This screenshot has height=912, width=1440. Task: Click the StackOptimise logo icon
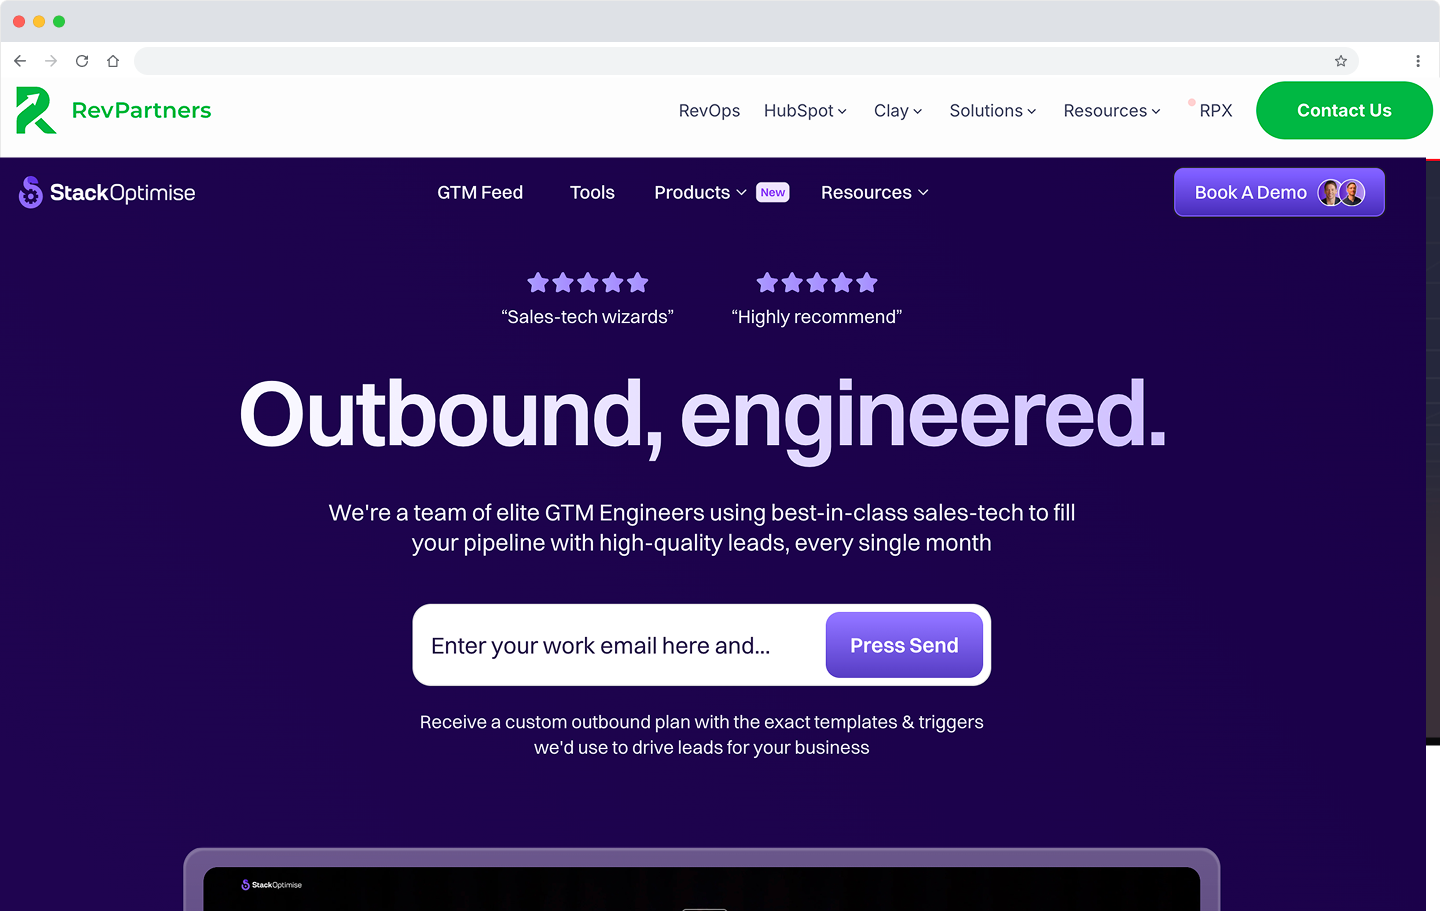(x=31, y=192)
